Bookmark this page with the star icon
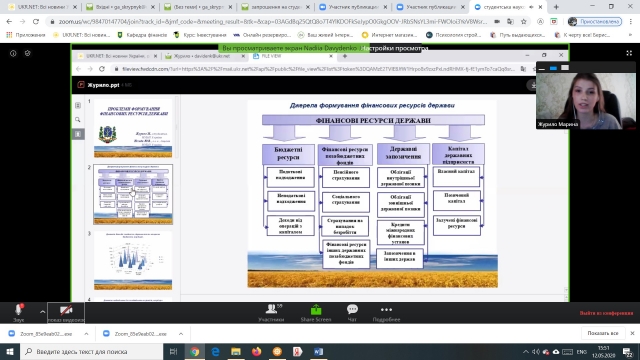 click(x=524, y=21)
